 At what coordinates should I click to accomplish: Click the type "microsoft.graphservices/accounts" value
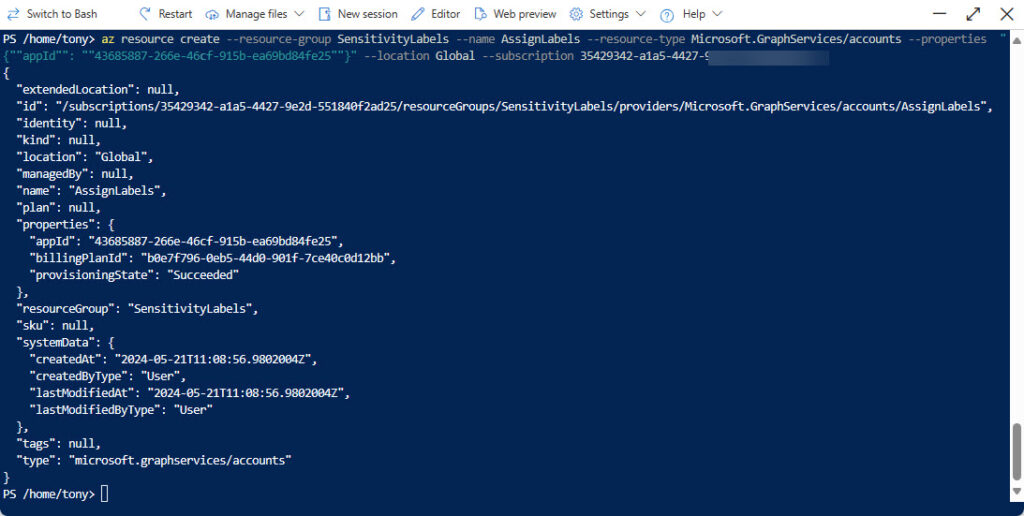point(180,460)
